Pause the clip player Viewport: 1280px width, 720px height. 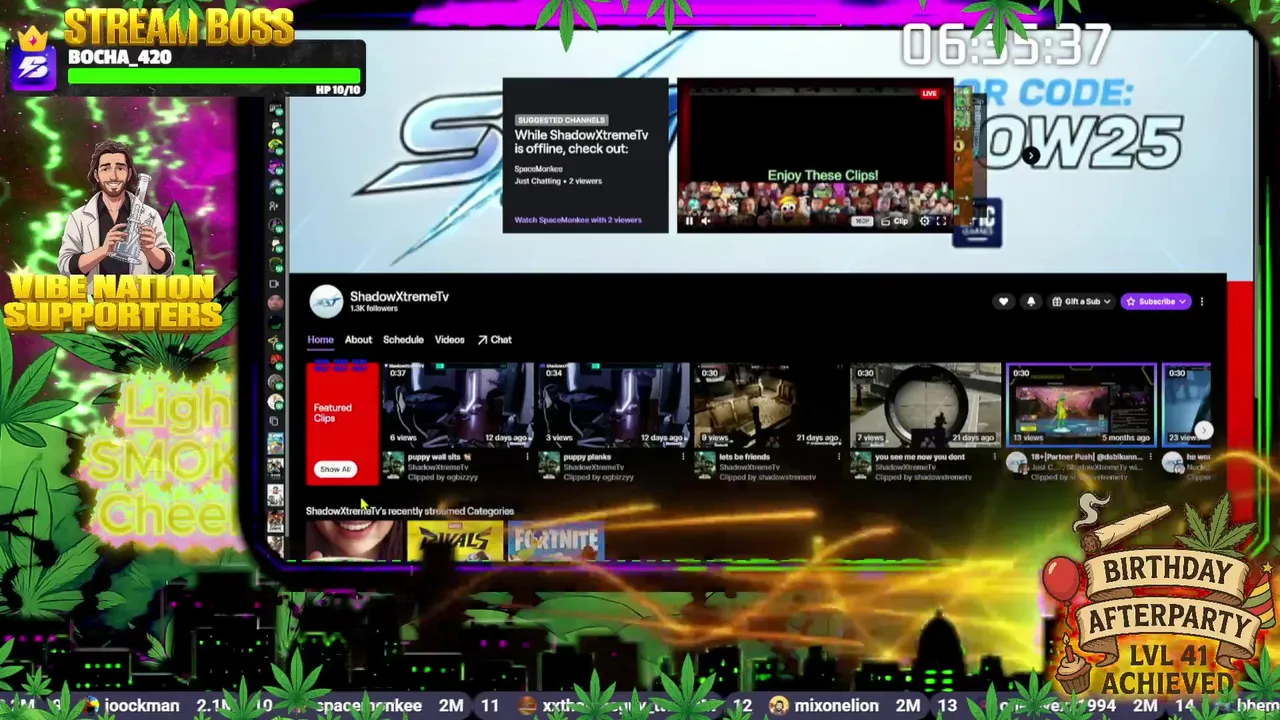[x=689, y=221]
